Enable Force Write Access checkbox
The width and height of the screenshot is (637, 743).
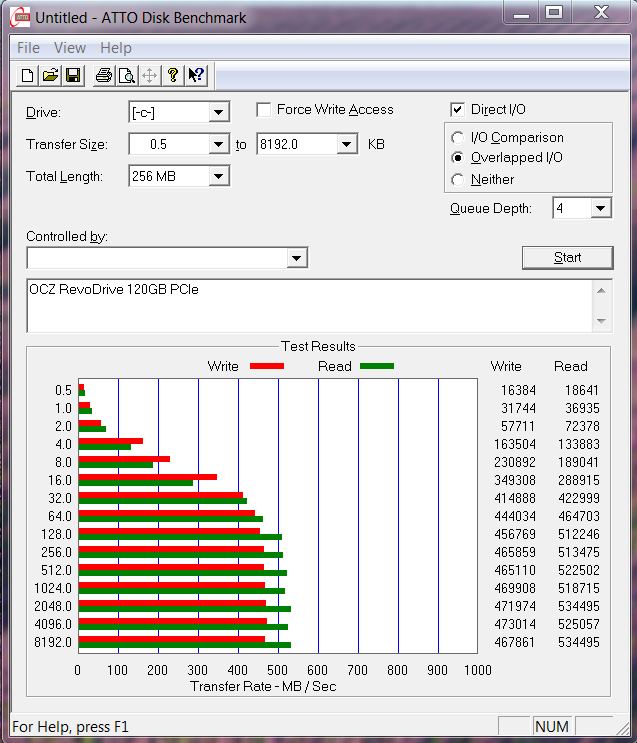264,110
